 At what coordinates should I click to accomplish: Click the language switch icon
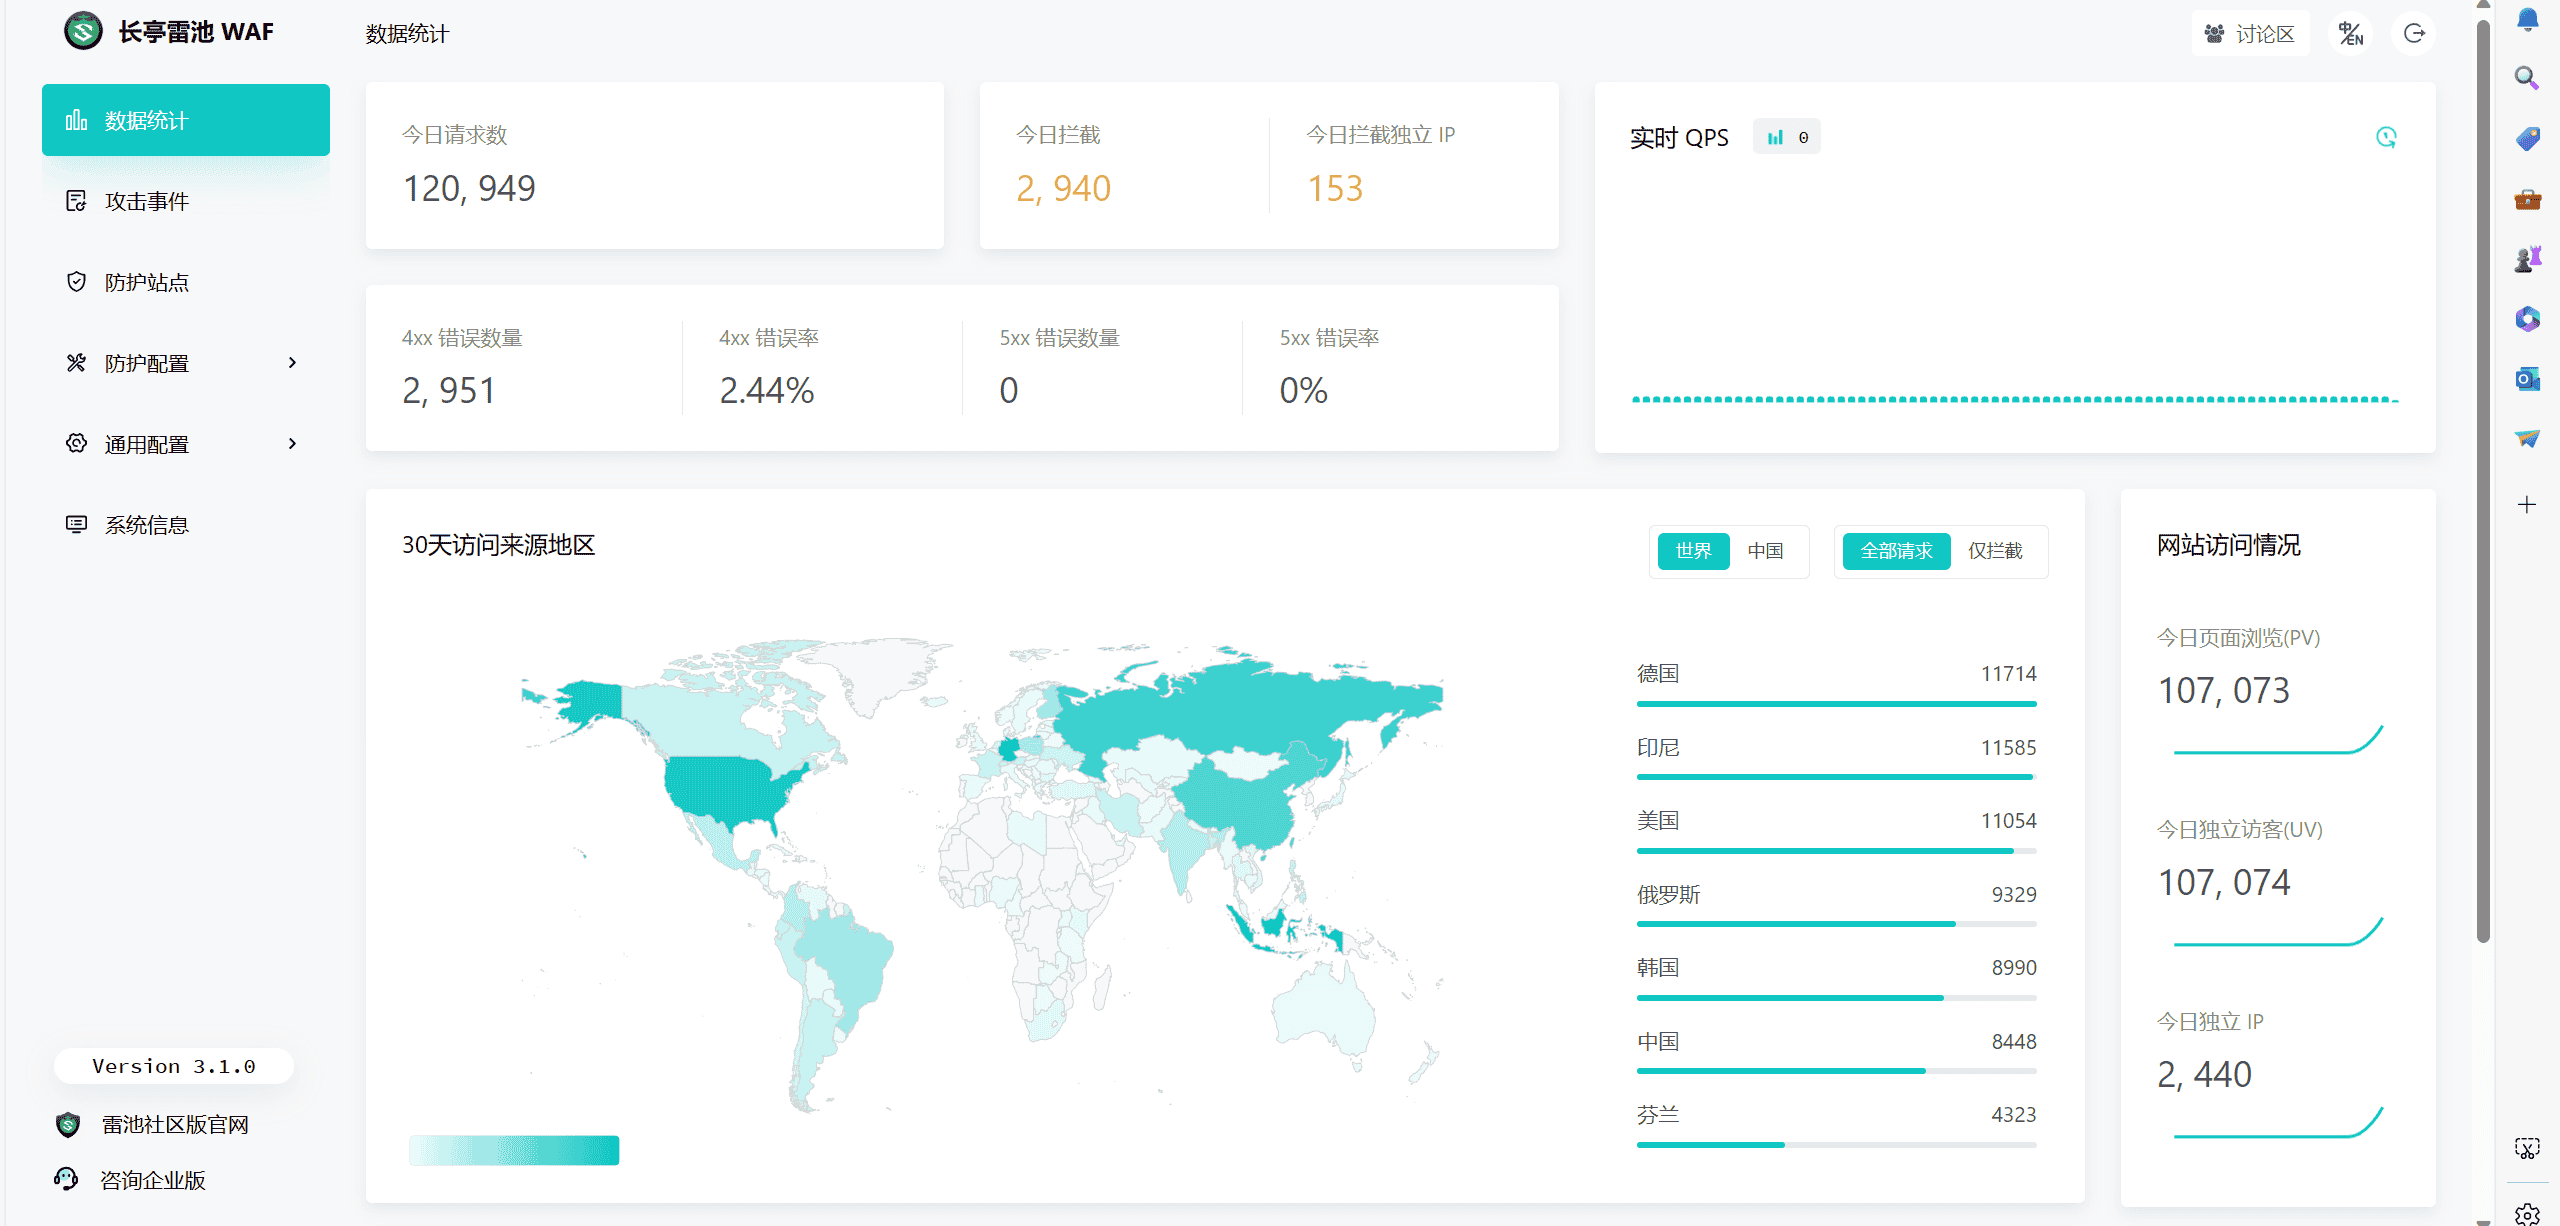click(x=2350, y=34)
